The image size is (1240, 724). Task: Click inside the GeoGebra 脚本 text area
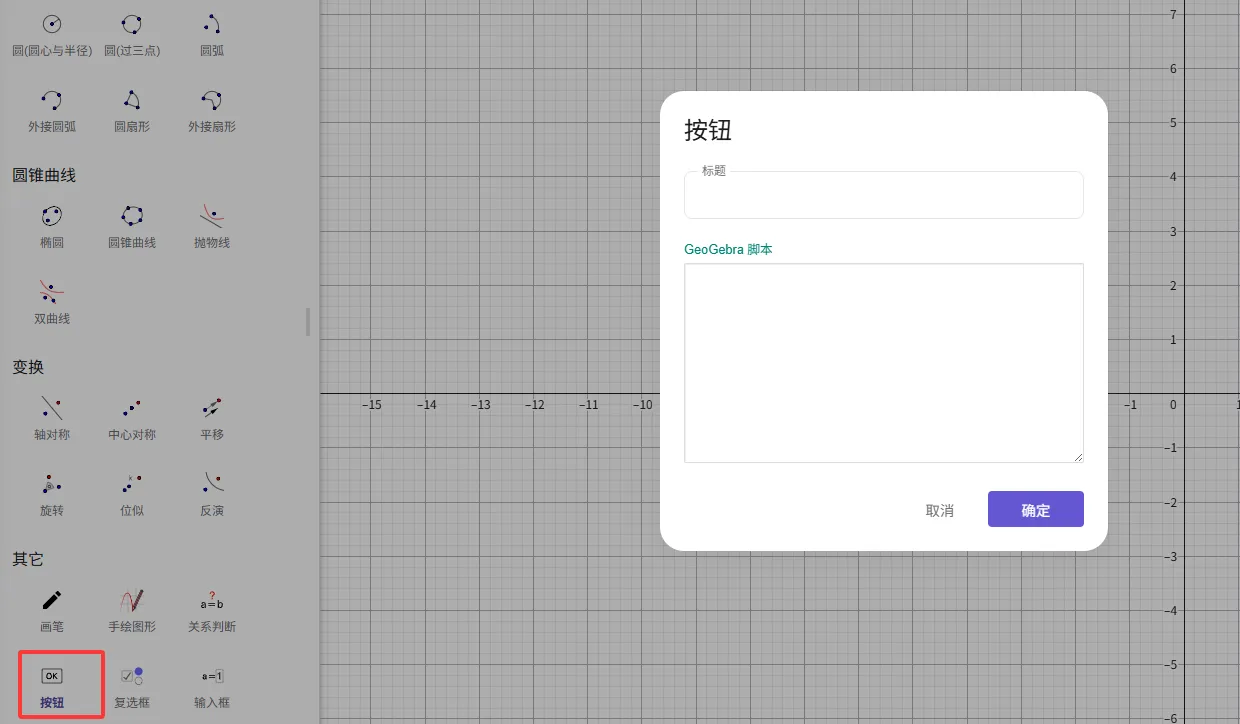[x=883, y=362]
